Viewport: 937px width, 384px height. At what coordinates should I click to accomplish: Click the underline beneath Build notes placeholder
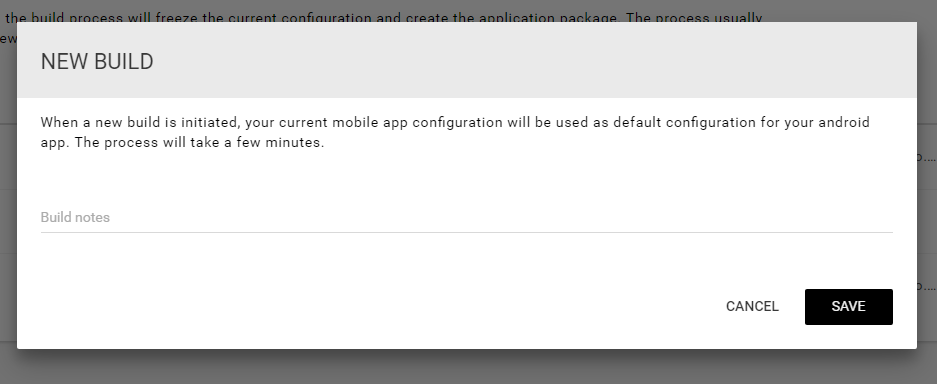467,232
